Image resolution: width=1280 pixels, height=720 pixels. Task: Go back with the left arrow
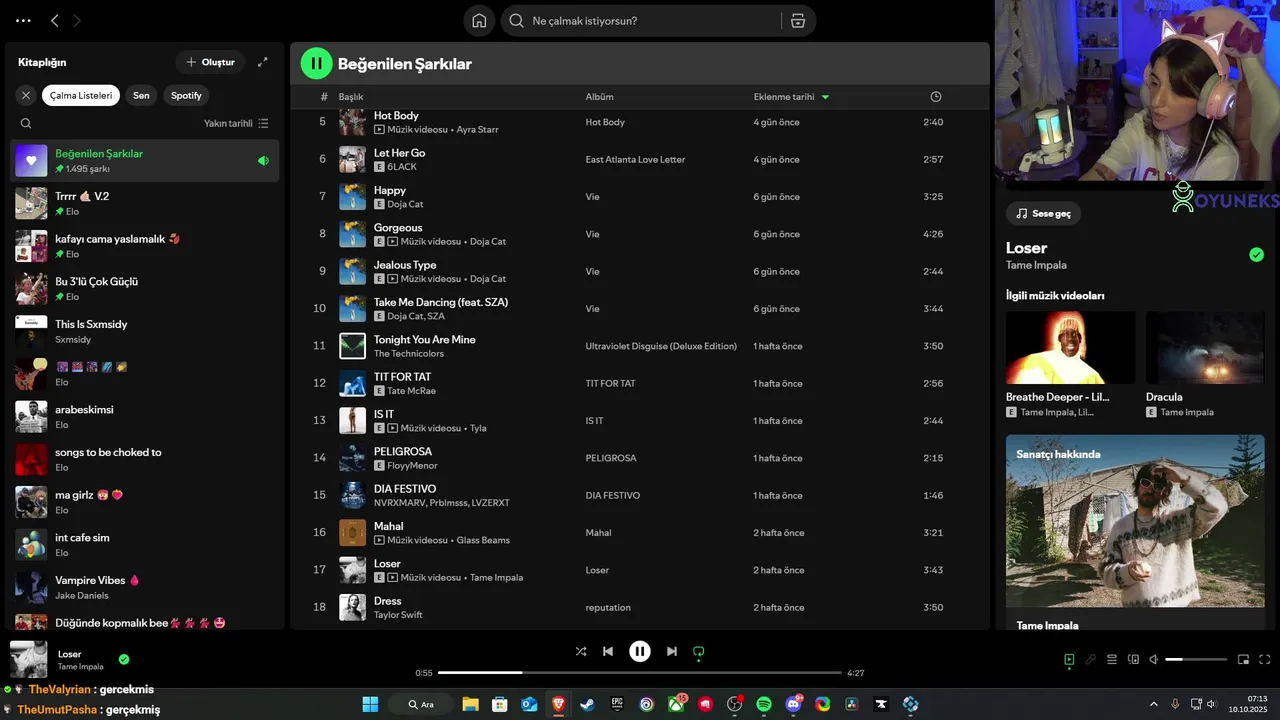click(55, 21)
